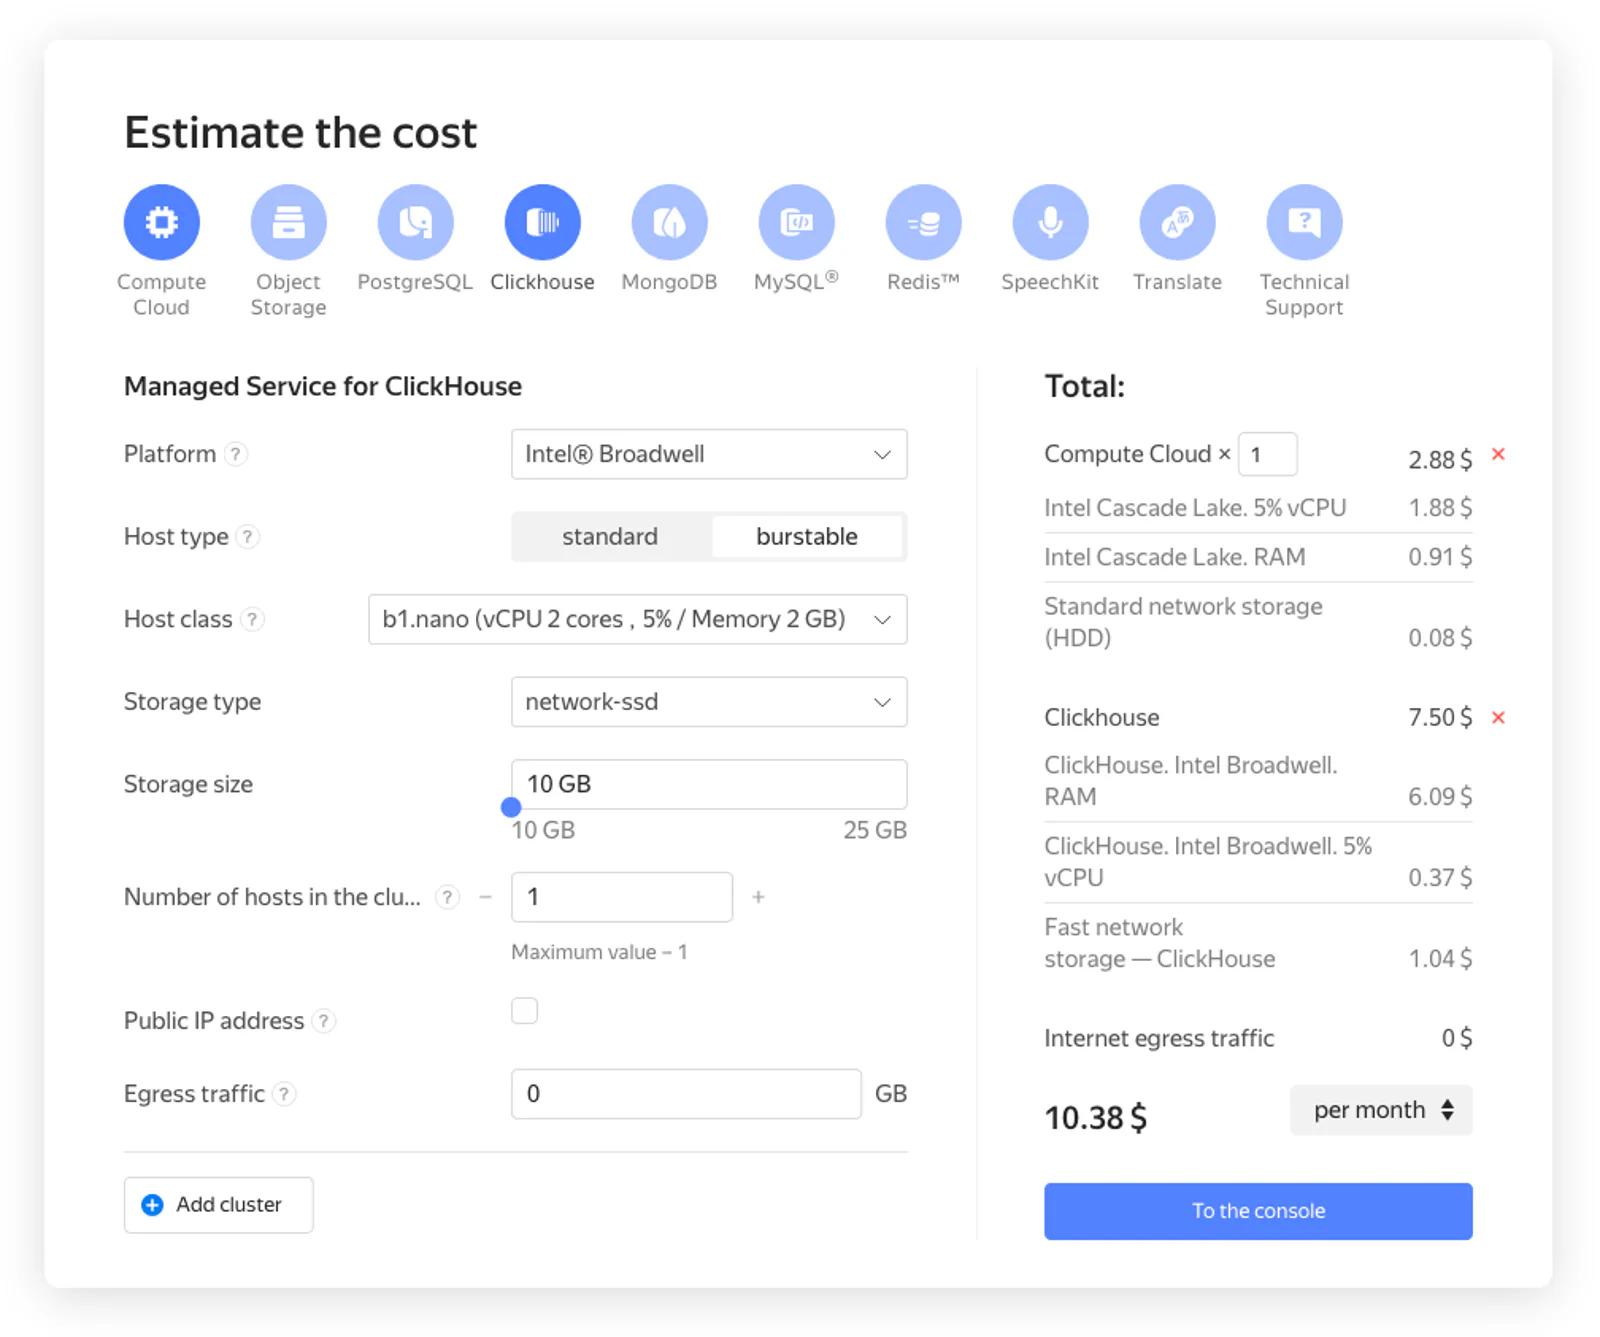
Task: Click the ClickHouse. Intel Broadwell. 5% vCPU line
Action: coord(1258,862)
